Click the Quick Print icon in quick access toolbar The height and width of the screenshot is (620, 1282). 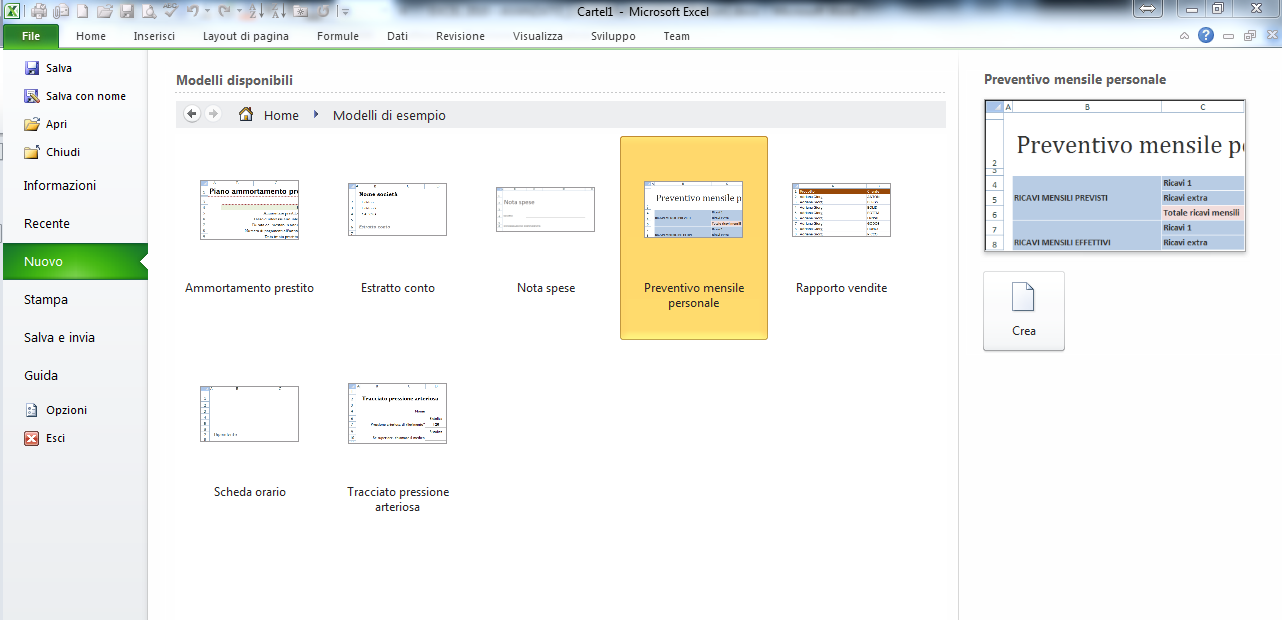pyautogui.click(x=39, y=11)
